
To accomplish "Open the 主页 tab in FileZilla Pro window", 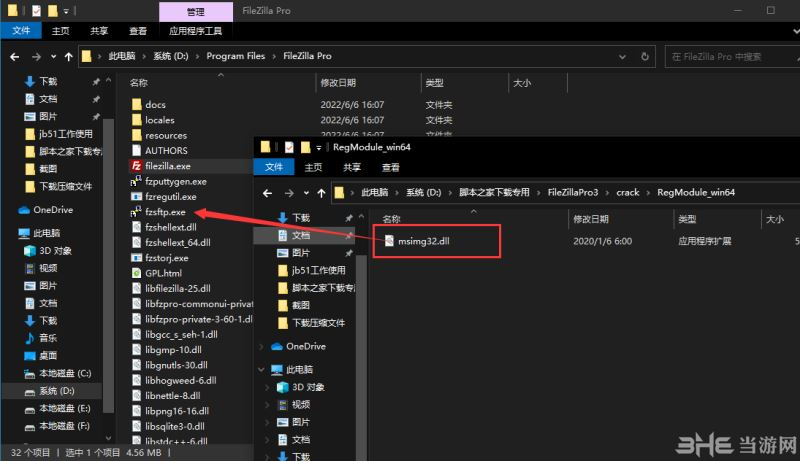I will [60, 31].
